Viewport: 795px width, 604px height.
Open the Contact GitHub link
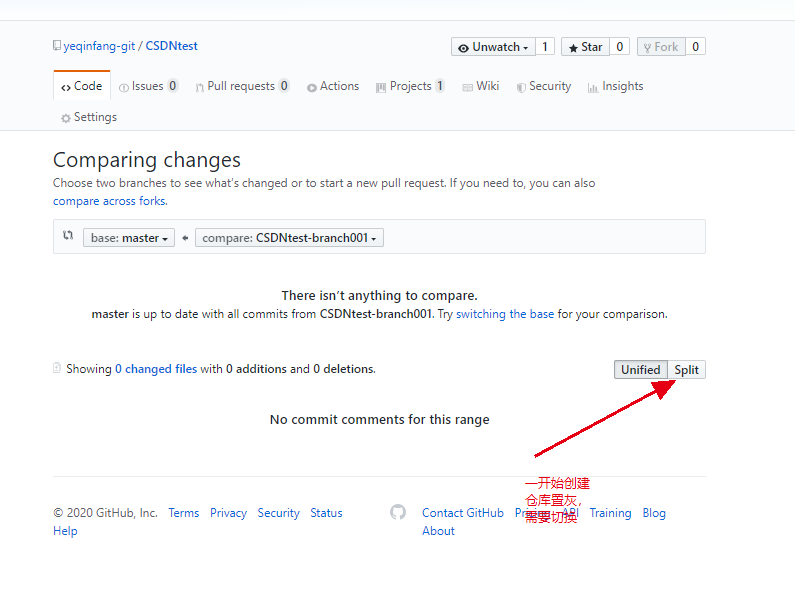(463, 513)
